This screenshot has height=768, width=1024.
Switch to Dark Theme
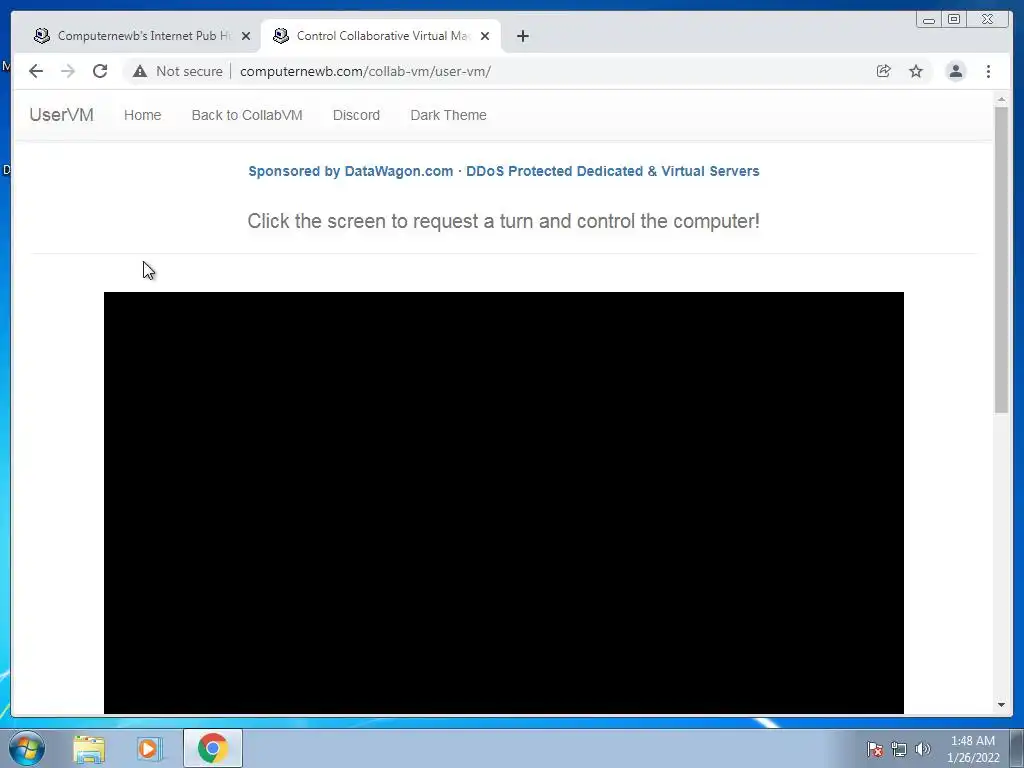coord(448,115)
